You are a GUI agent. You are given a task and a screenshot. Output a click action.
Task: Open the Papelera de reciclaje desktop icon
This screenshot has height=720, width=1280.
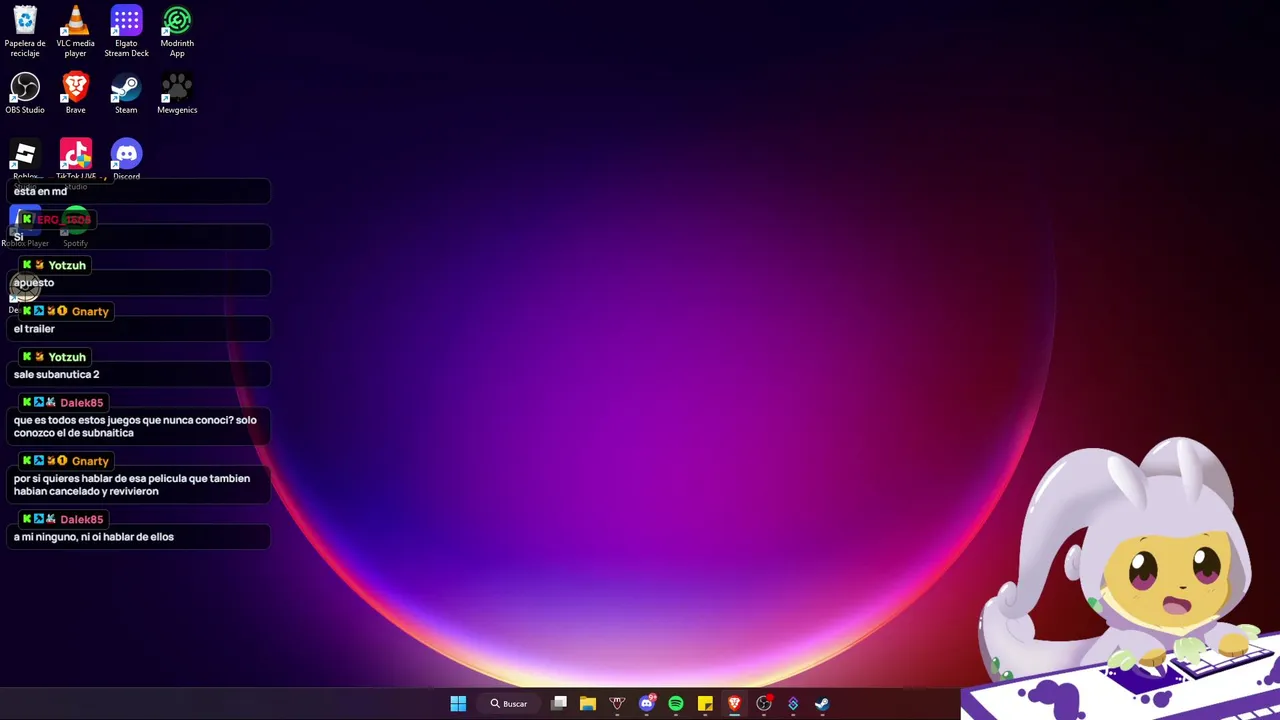click(25, 31)
